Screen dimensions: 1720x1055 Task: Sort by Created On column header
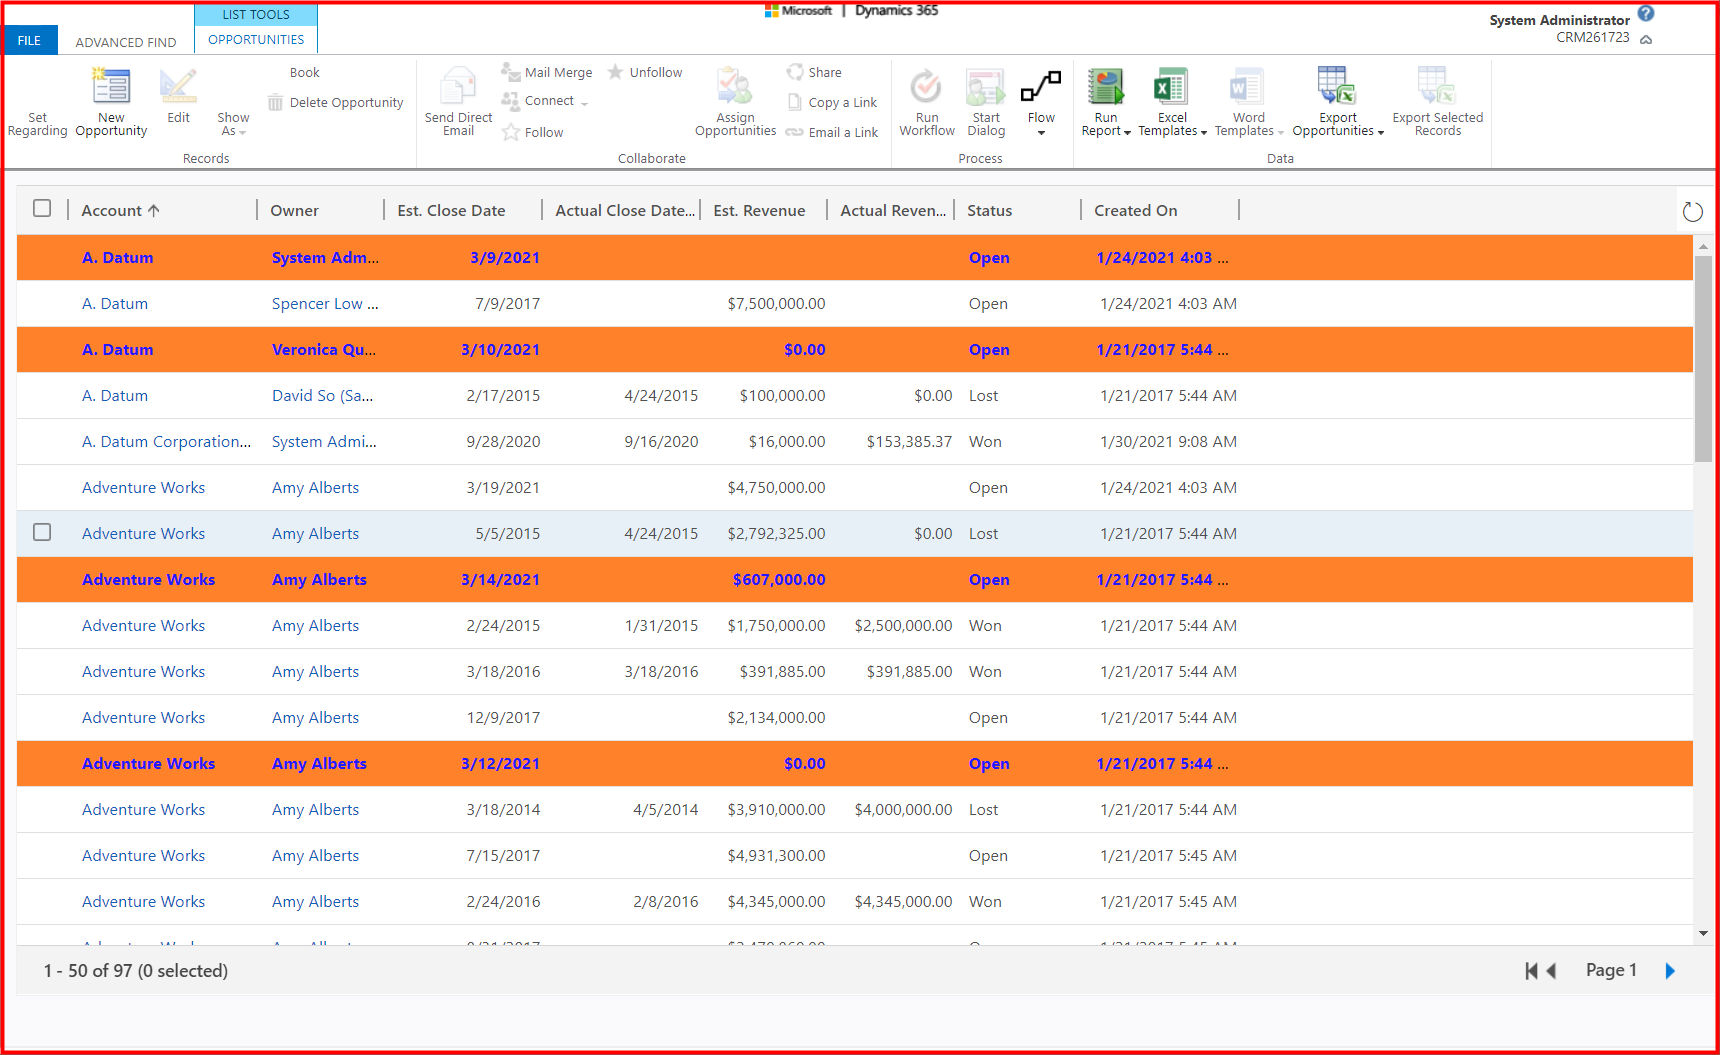[1135, 210]
